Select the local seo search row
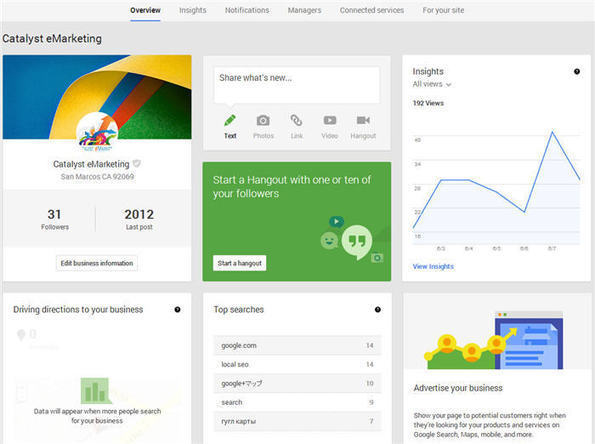Screen dimensions: 595x444 pos(297,364)
